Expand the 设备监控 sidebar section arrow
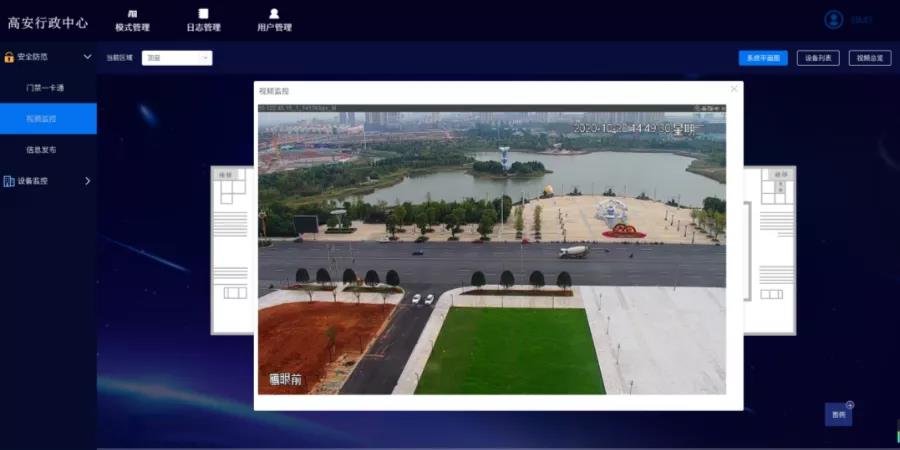The image size is (900, 450). click(88, 181)
